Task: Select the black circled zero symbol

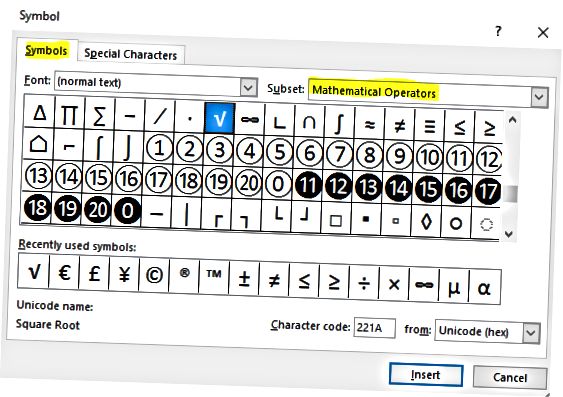Action: 127,210
